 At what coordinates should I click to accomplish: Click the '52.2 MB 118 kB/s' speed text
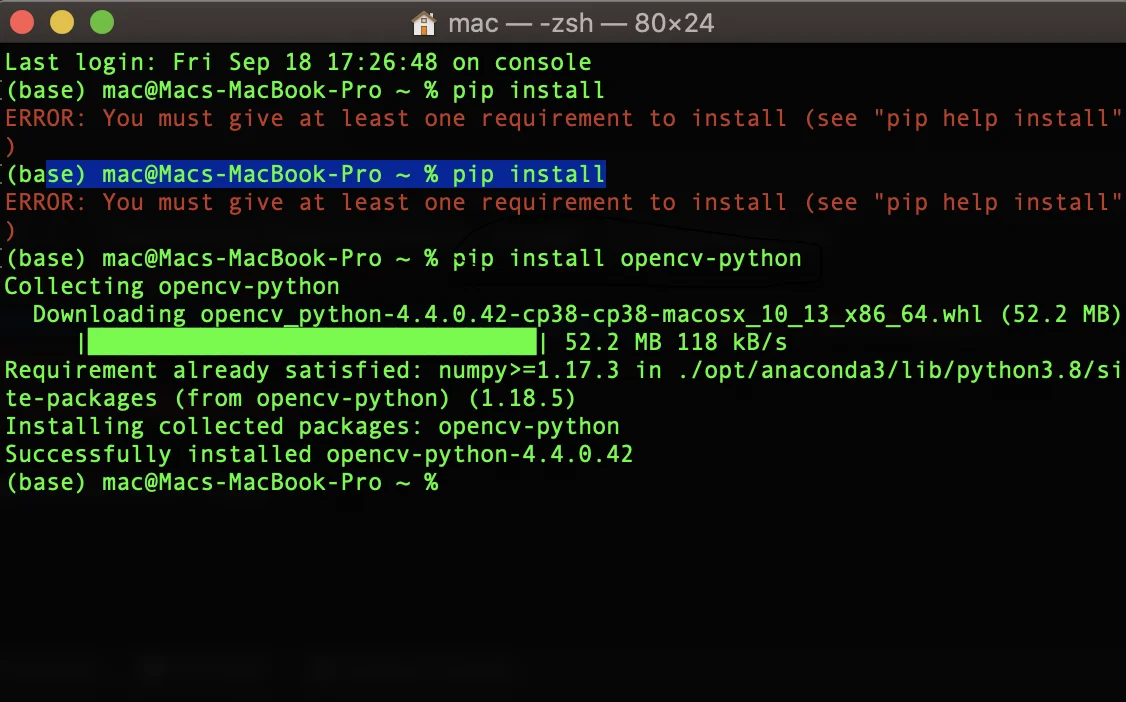[675, 342]
